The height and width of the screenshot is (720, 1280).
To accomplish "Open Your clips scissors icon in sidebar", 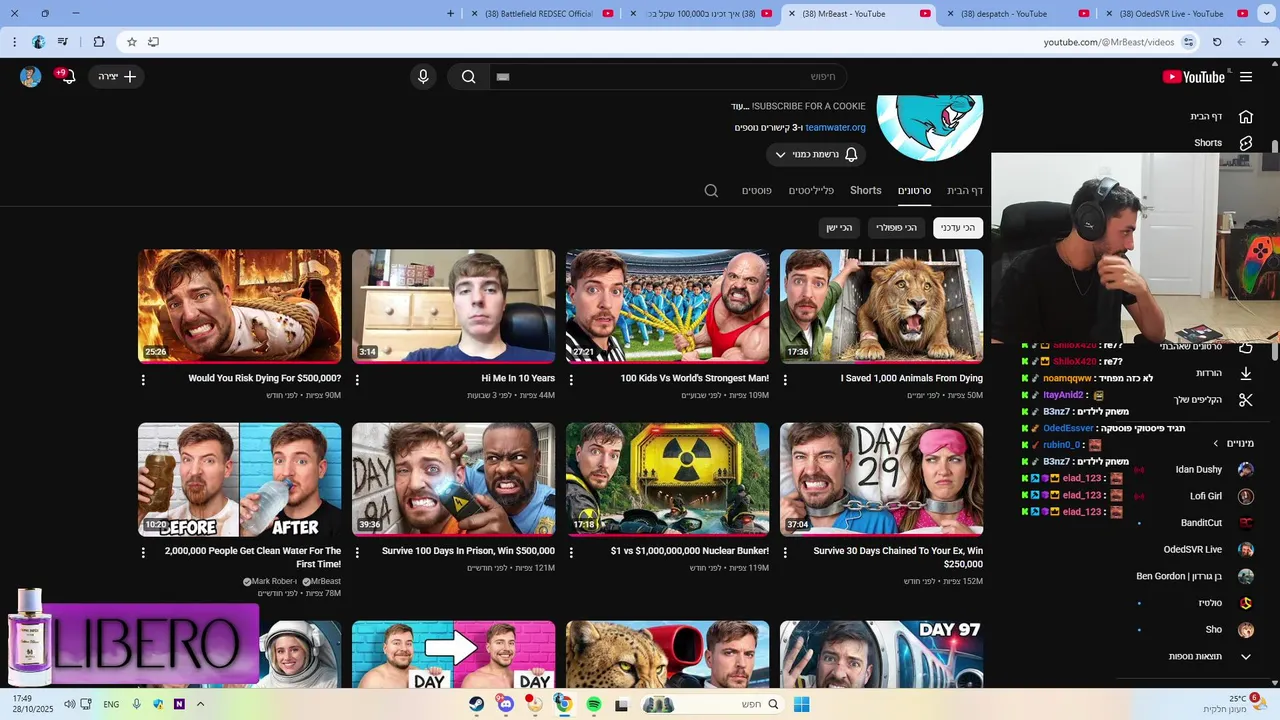I will (x=1246, y=400).
